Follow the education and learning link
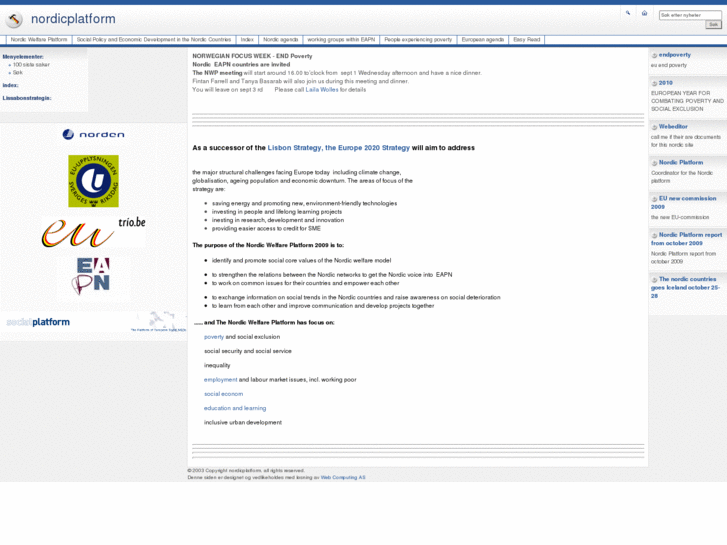This screenshot has width=727, height=545. (235, 409)
